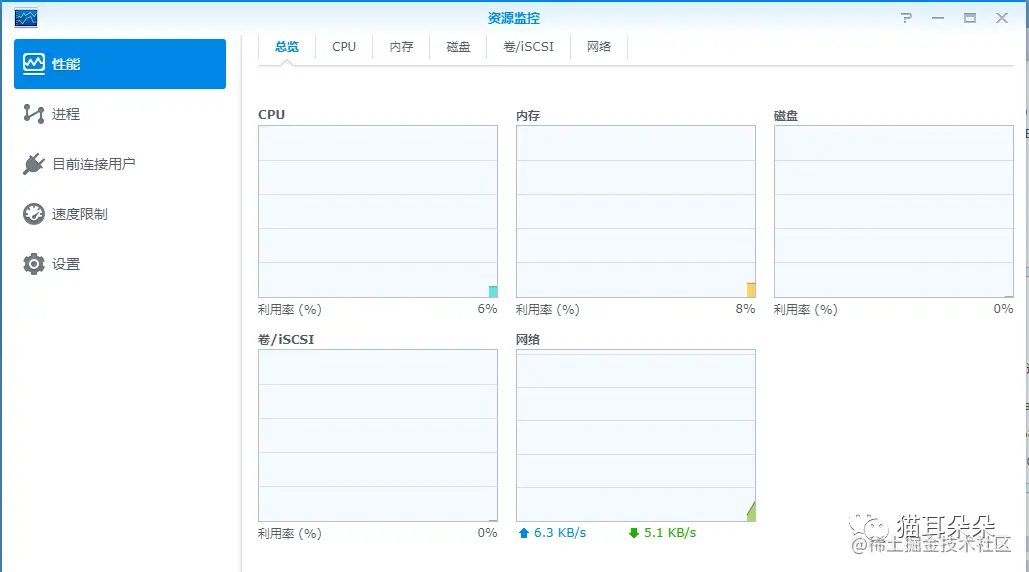Viewport: 1029px width, 572px height.
Task: Minimize the 资源监控 window
Action: [x=938, y=18]
